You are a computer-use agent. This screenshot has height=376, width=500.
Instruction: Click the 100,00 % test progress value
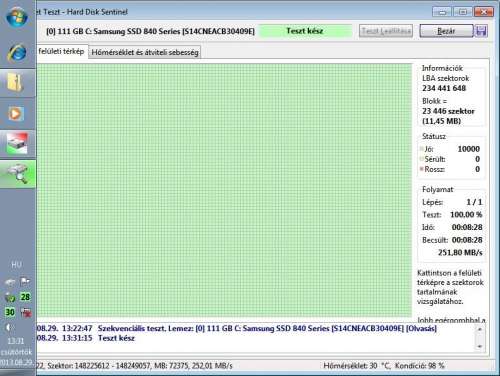[466, 215]
